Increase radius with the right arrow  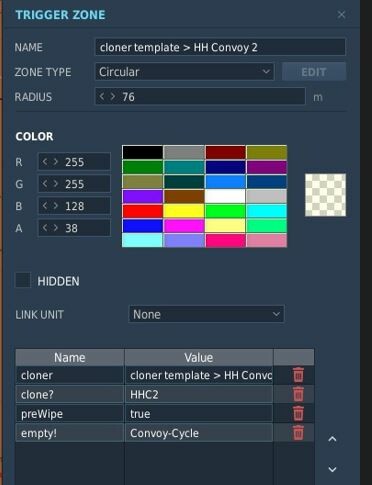point(113,97)
